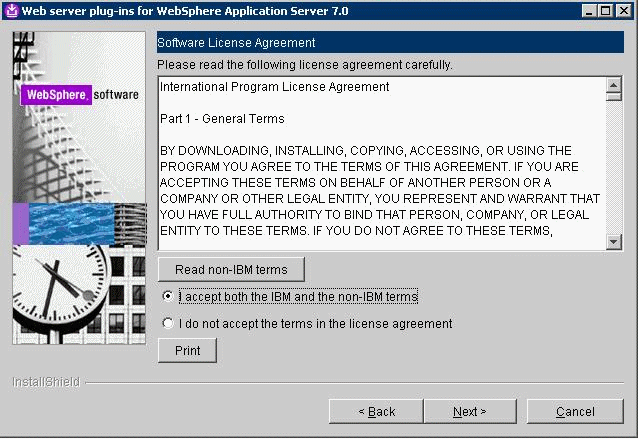Click the scrollbar track below the thumb
The height and width of the screenshot is (439, 638).
(x=614, y=167)
